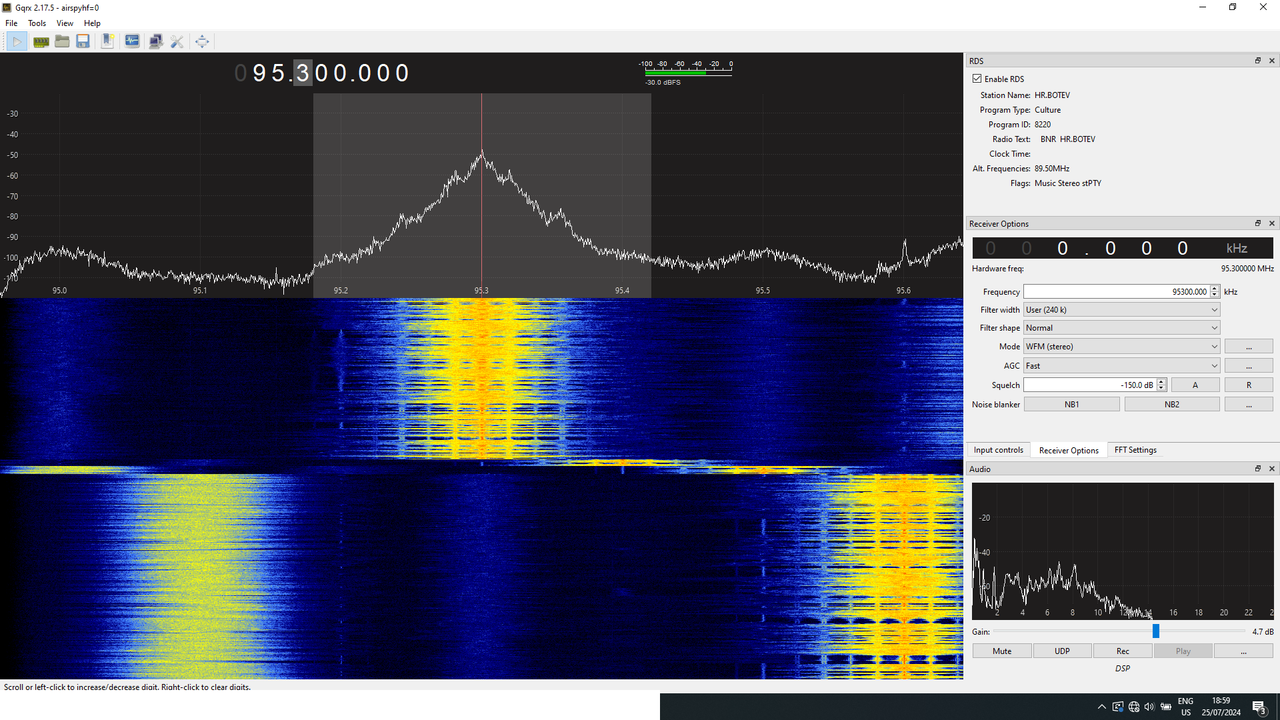Click the R squelch reset button

click(1248, 385)
